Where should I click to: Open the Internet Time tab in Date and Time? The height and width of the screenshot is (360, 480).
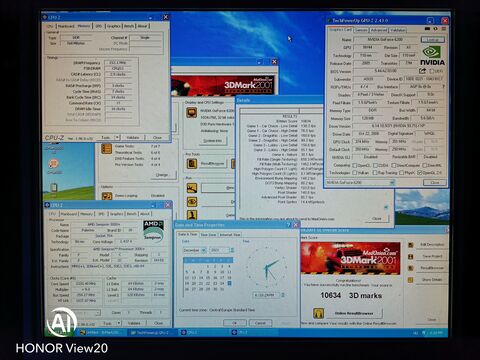(230, 235)
